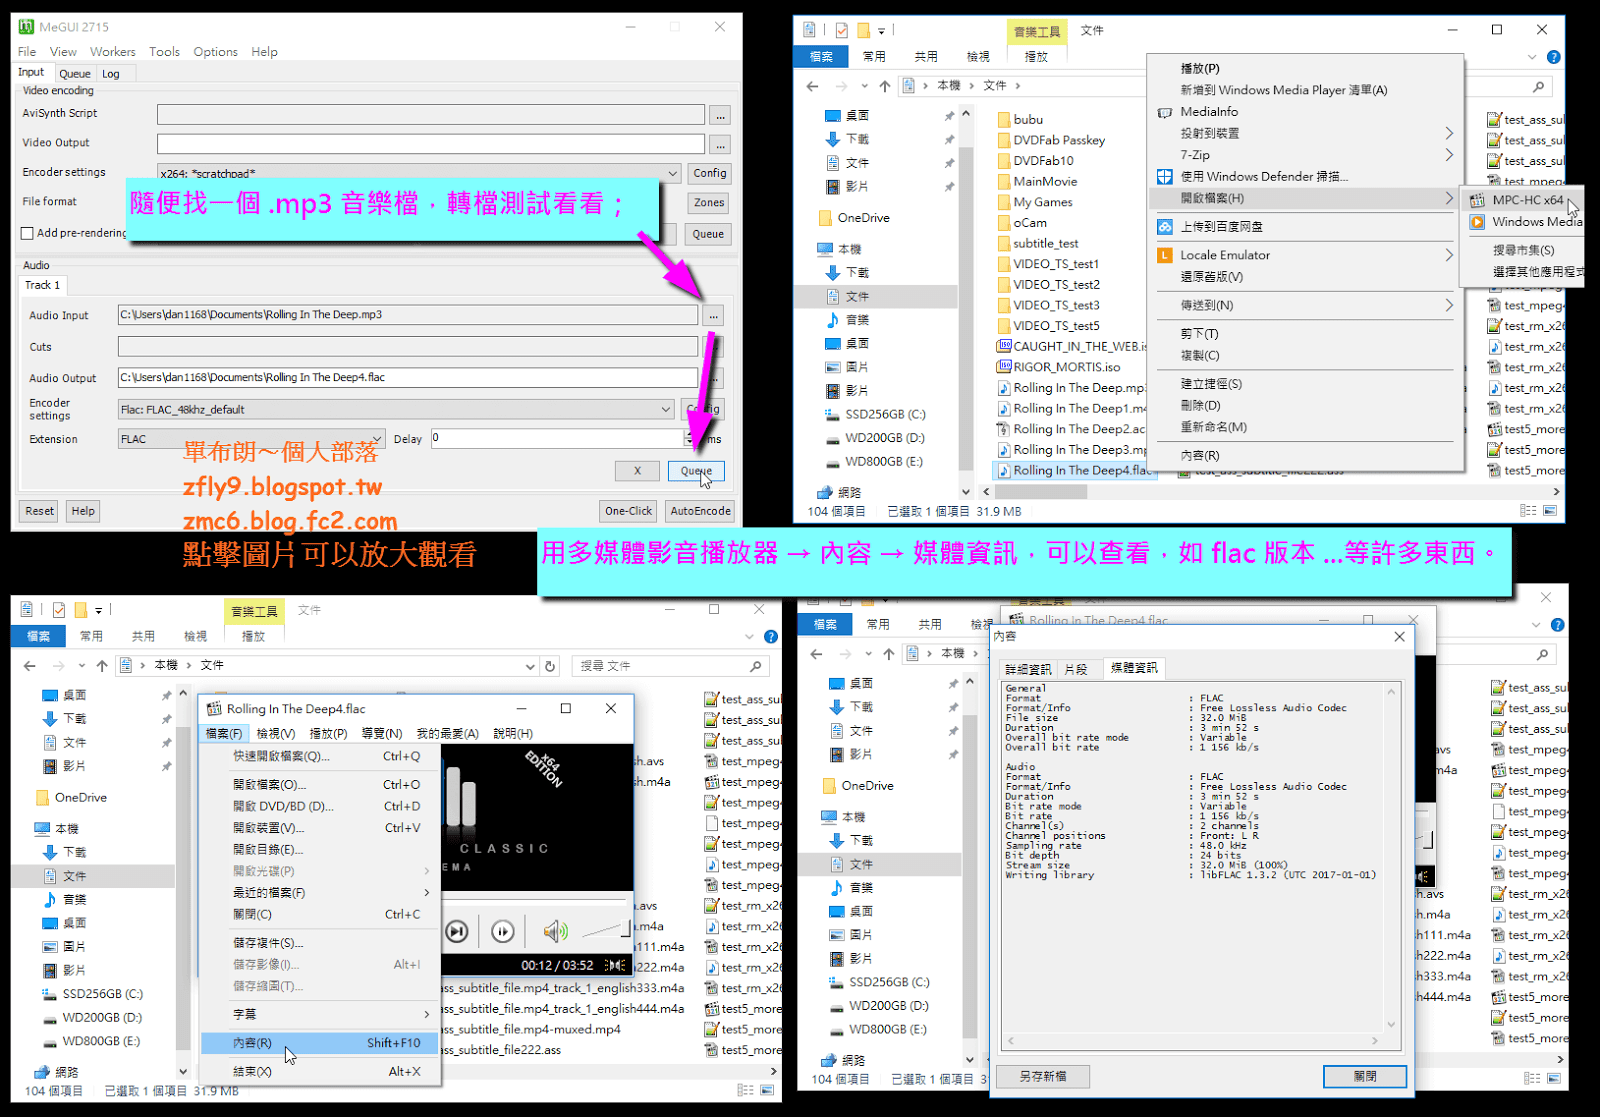Select the CAUGHT_IN_THE_WEB.iso disc image file
1600x1117 pixels.
1072,347
